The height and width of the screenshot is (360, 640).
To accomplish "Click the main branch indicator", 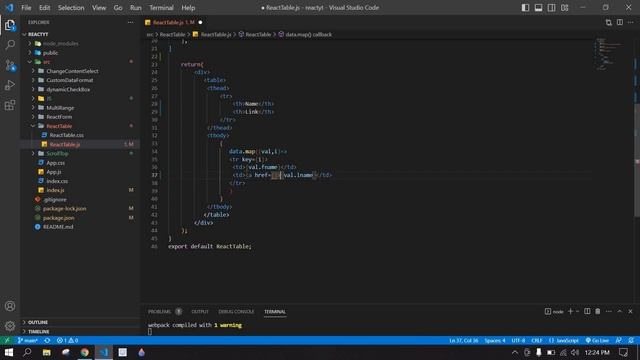I will 27,340.
